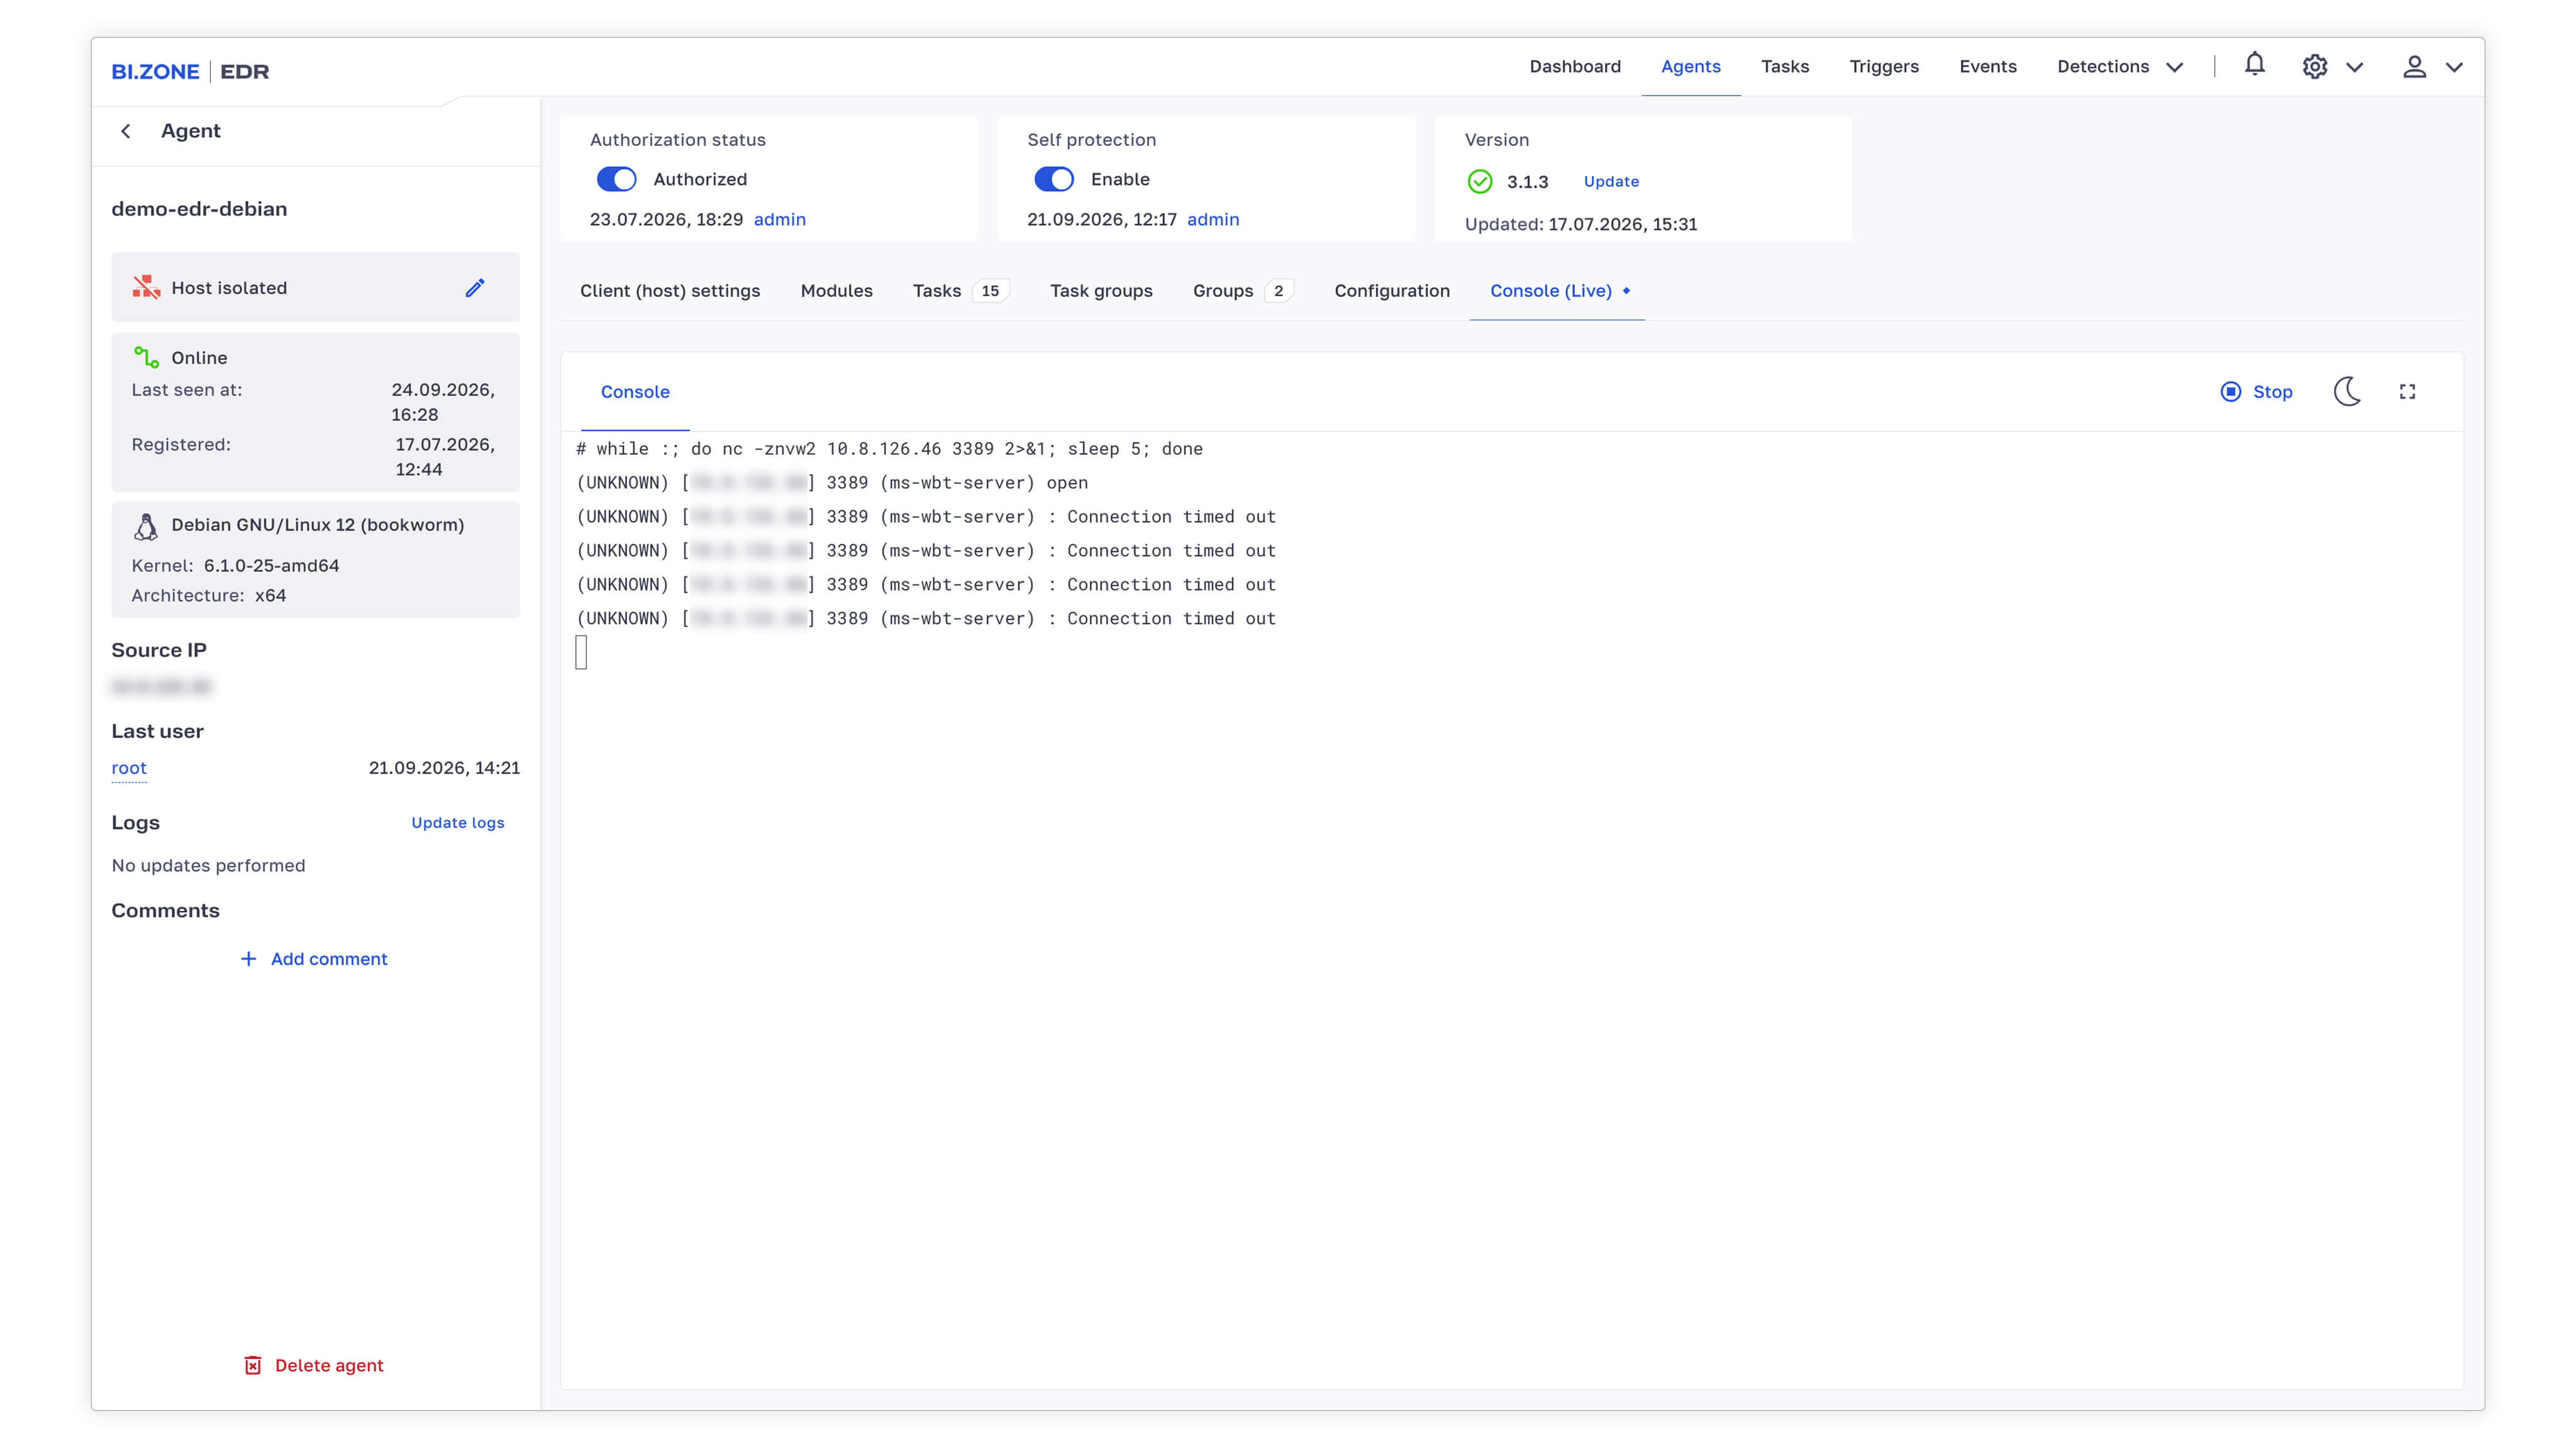Click the Update version link
Viewport: 2576px width, 1448px height.
click(x=1611, y=182)
